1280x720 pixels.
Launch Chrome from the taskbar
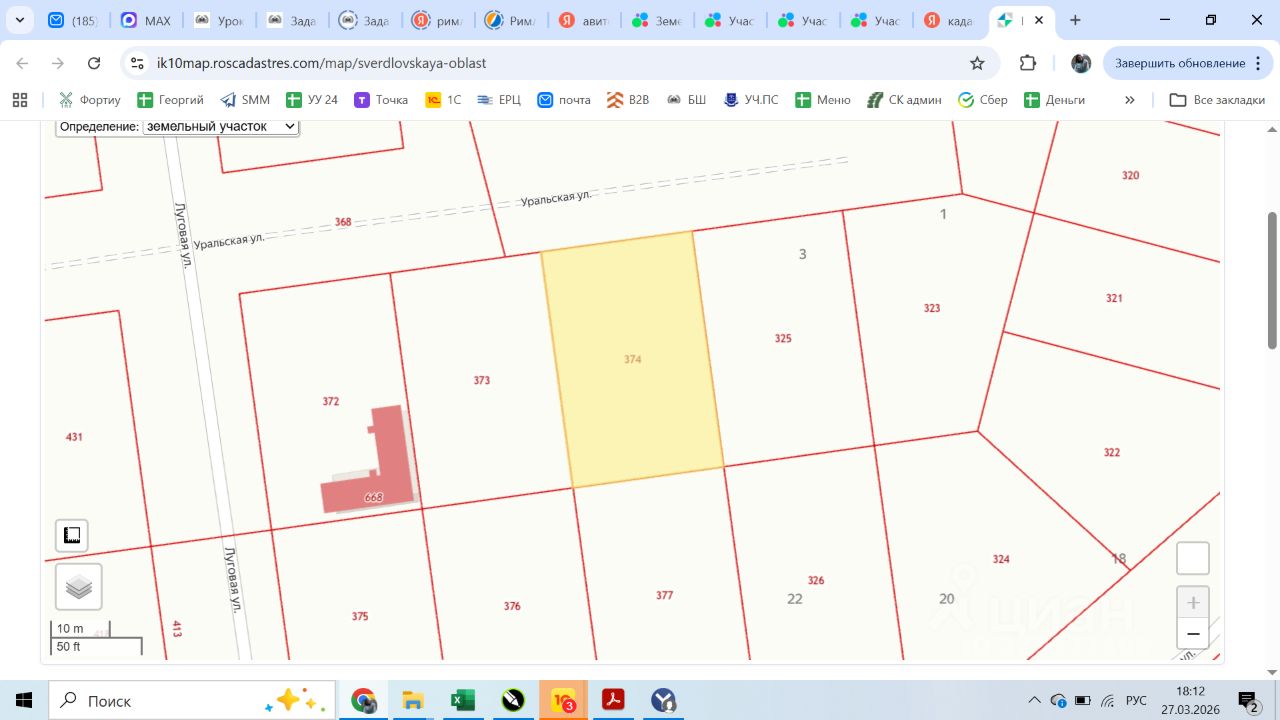coord(363,700)
